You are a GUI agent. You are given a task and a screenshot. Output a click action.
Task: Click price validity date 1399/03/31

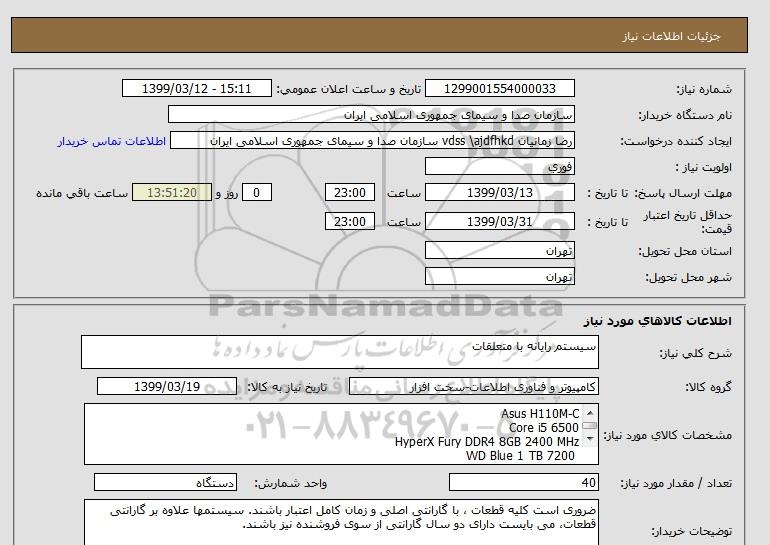(x=499, y=222)
